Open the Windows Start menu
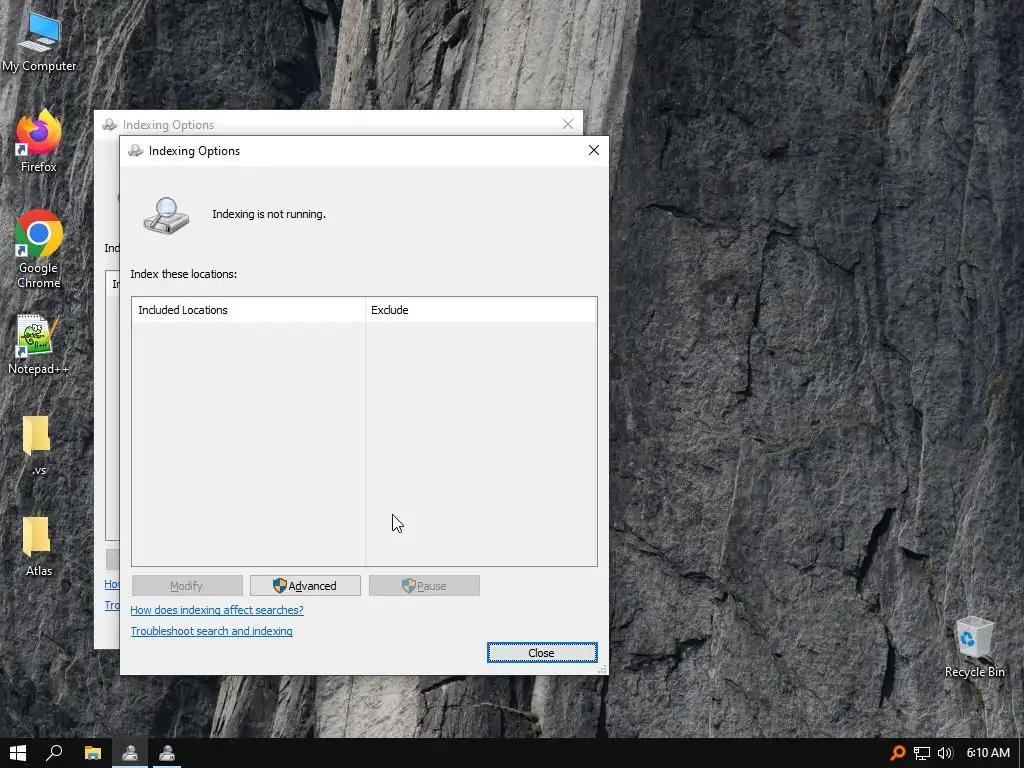Image resolution: width=1024 pixels, height=768 pixels. (x=18, y=753)
